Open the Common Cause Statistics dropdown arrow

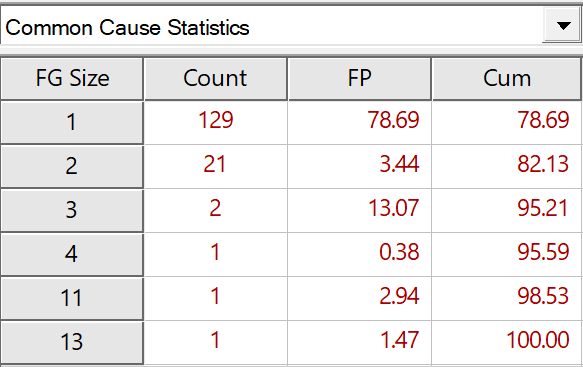click(x=563, y=26)
